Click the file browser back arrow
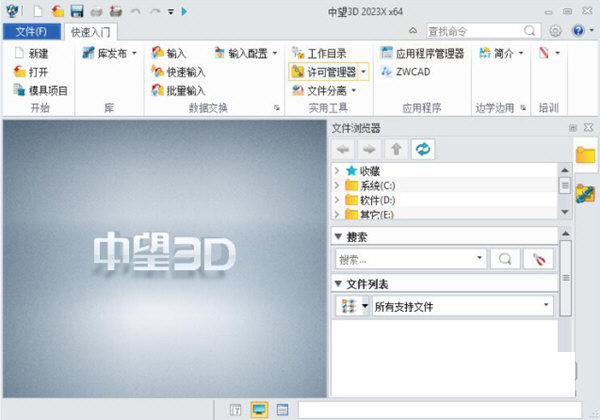 point(343,149)
